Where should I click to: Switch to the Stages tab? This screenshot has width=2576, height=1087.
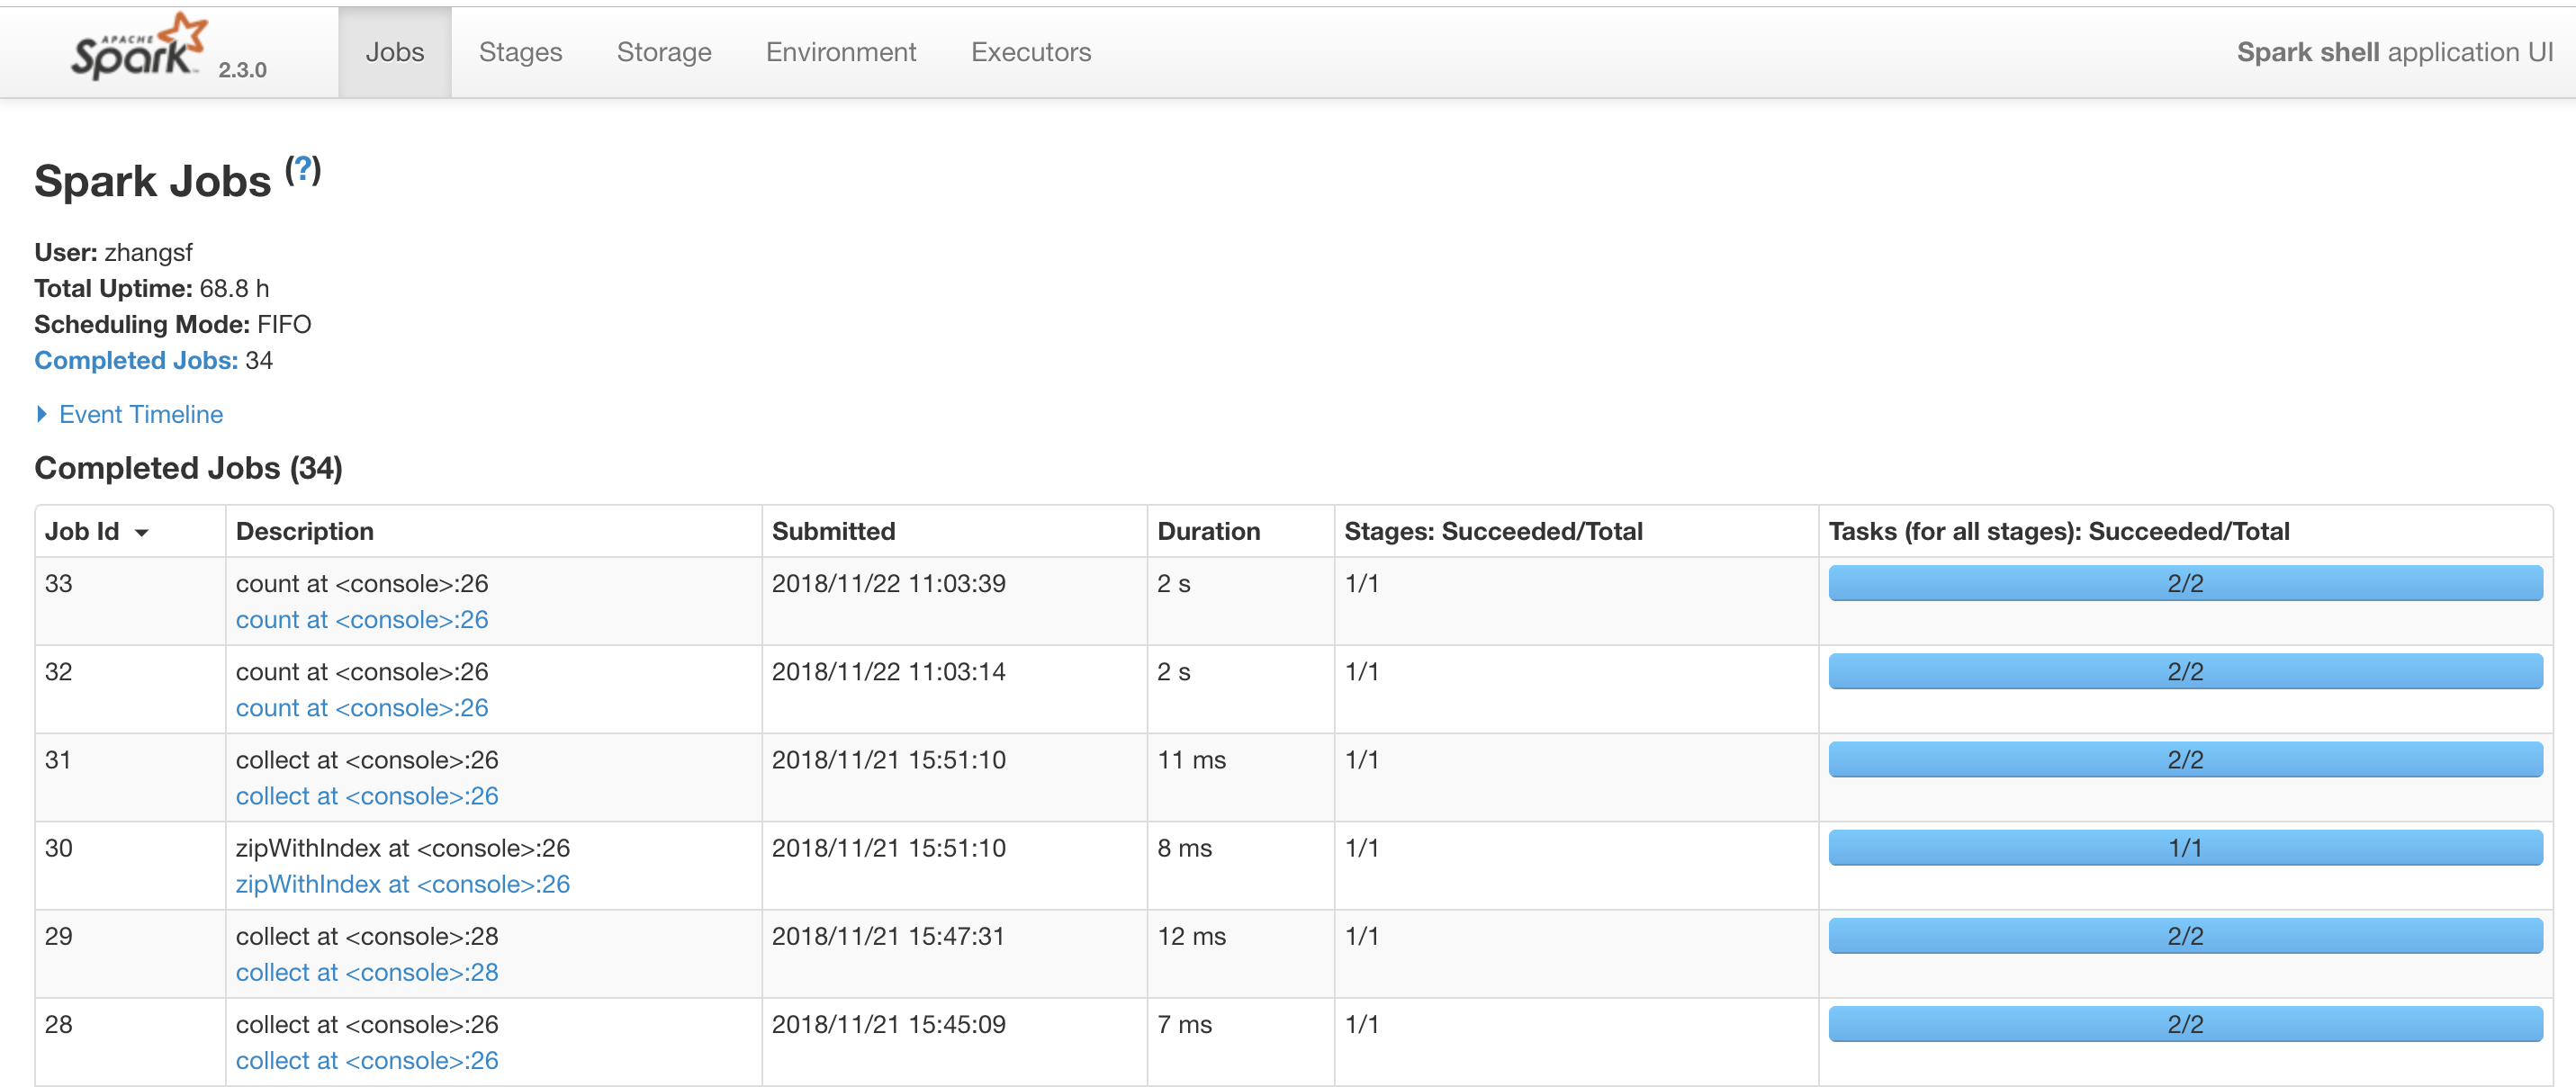point(520,52)
